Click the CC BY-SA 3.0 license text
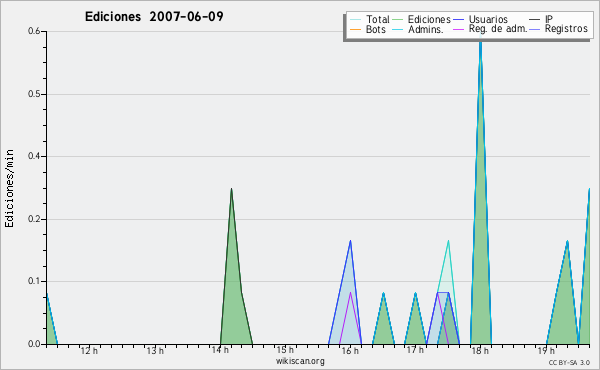 coord(569,362)
